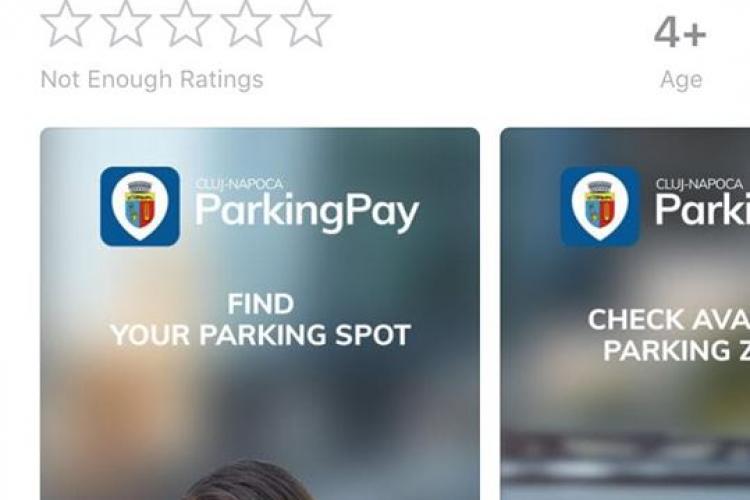This screenshot has width=750, height=500.
Task: Tap the fifth rating star
Action: pos(306,24)
